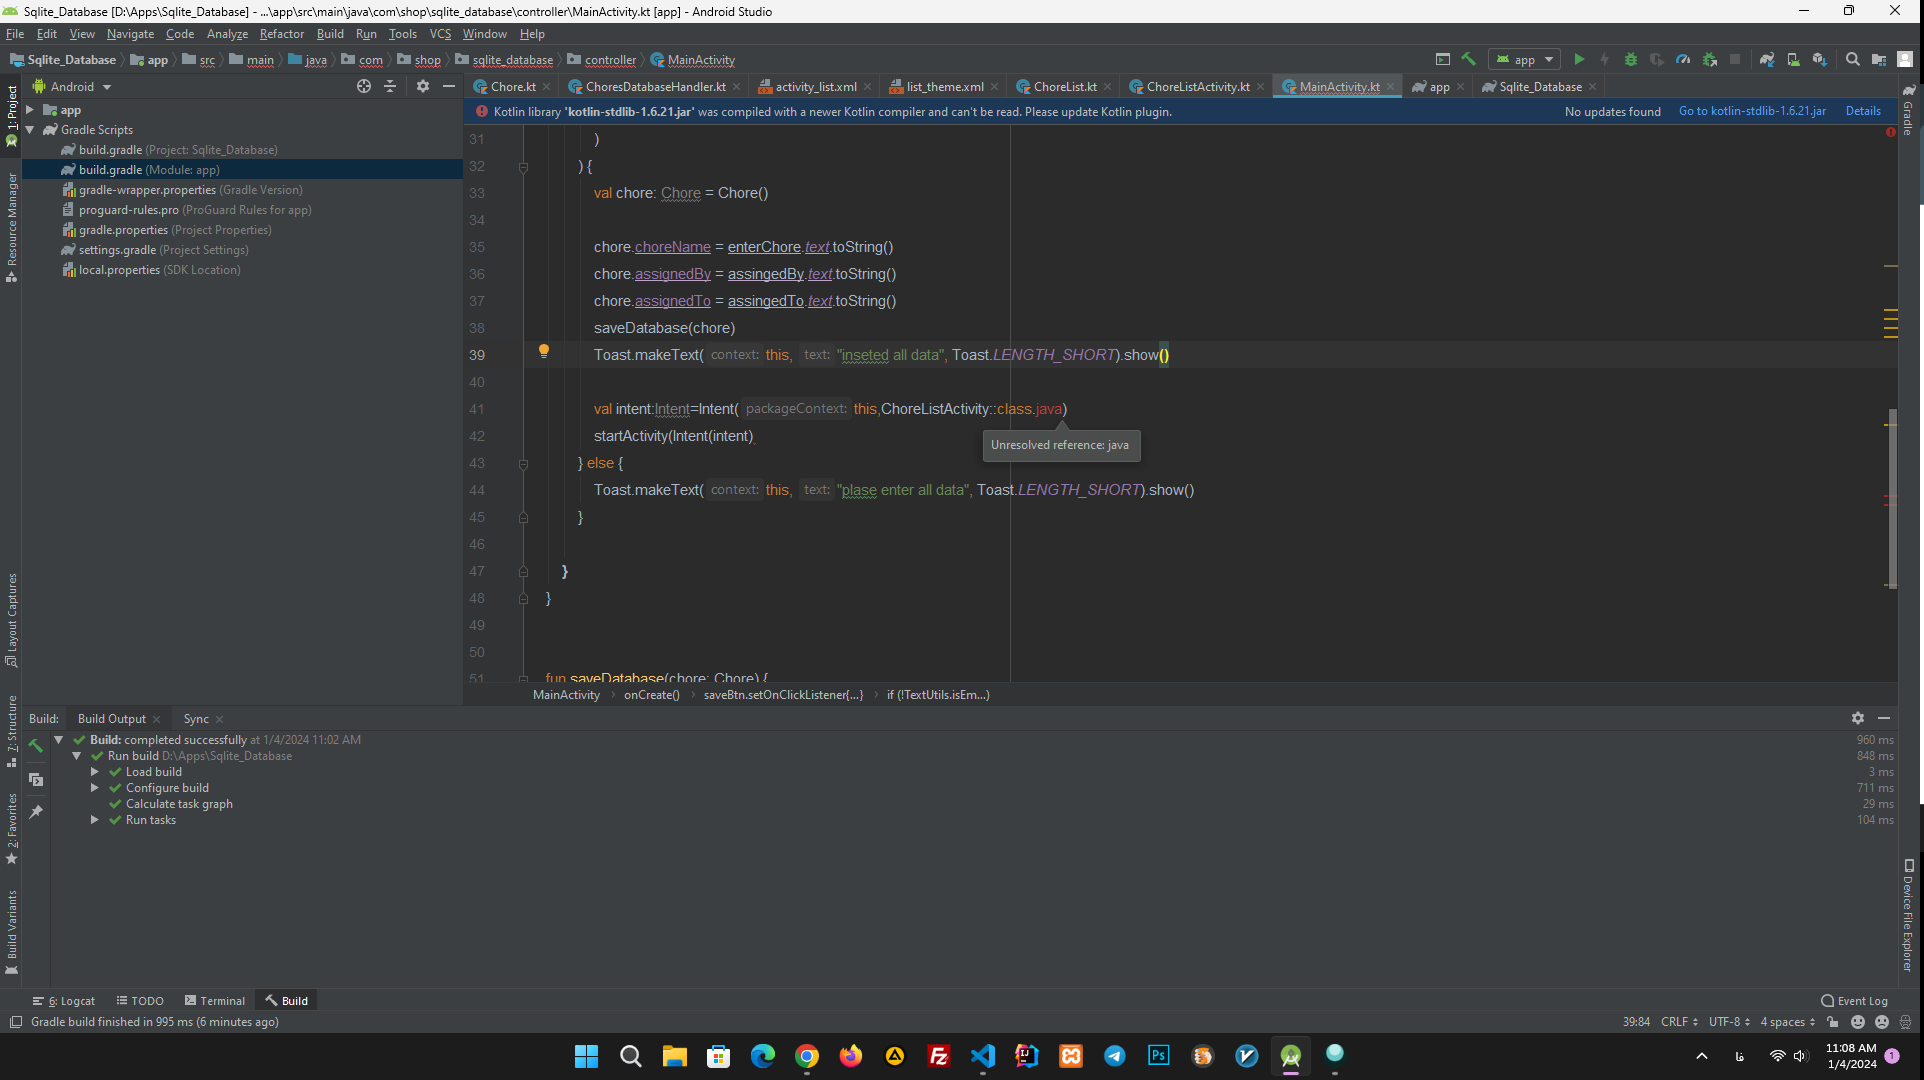This screenshot has width=1924, height=1080.
Task: Open the SDK Manager
Action: click(x=1820, y=60)
